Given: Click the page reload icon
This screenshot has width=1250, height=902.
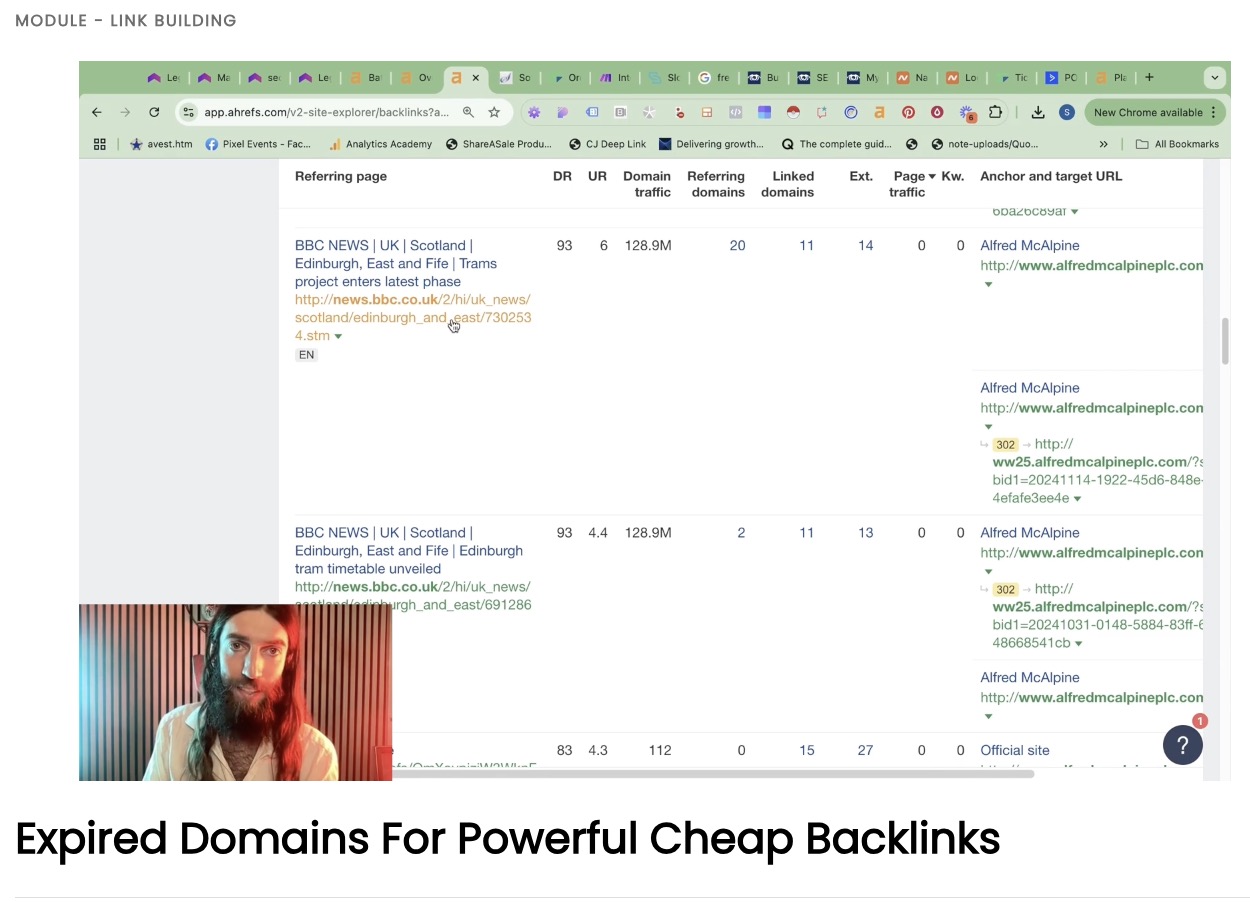Looking at the screenshot, I should (154, 112).
